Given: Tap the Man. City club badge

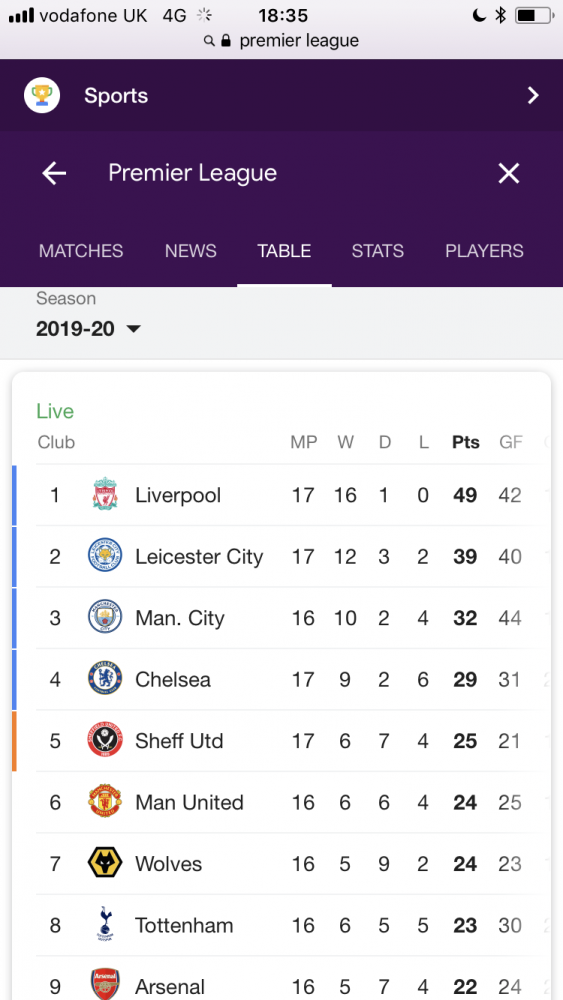Looking at the screenshot, I should pyautogui.click(x=105, y=617).
